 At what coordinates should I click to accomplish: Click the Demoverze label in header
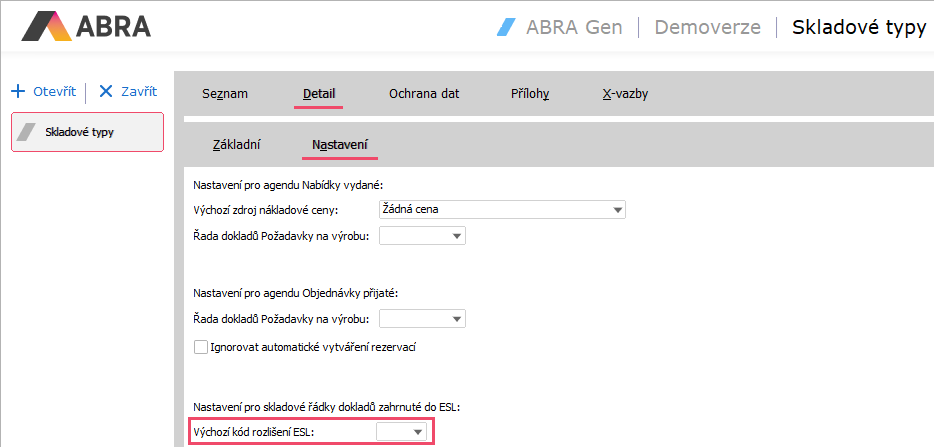[x=707, y=27]
